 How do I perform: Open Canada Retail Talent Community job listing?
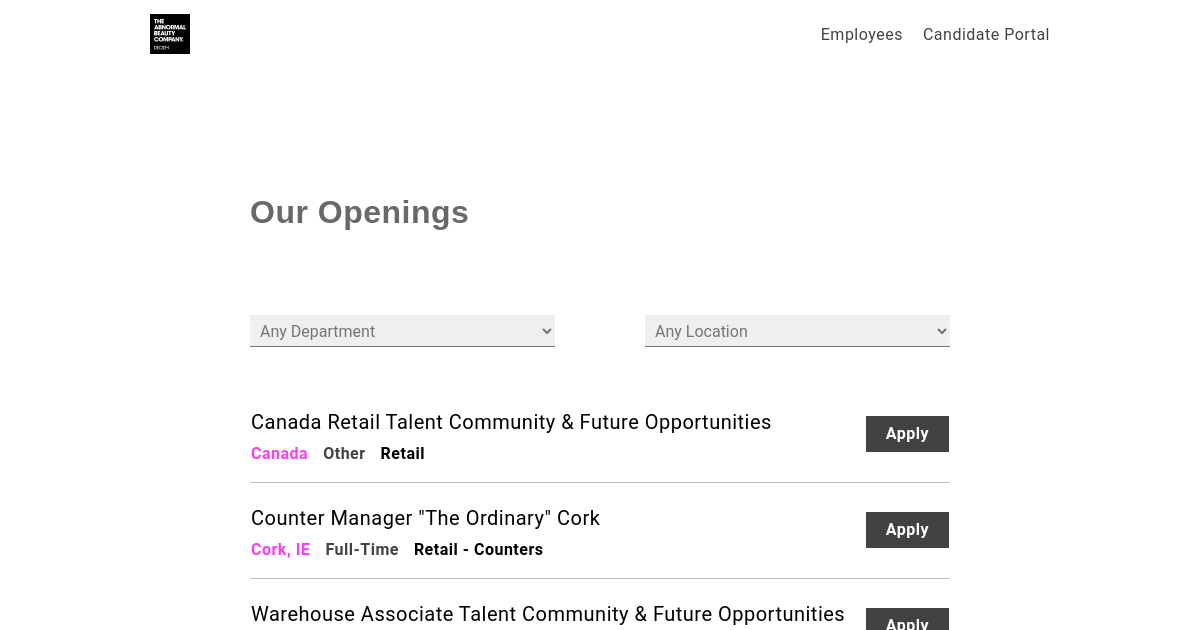pyautogui.click(x=511, y=422)
